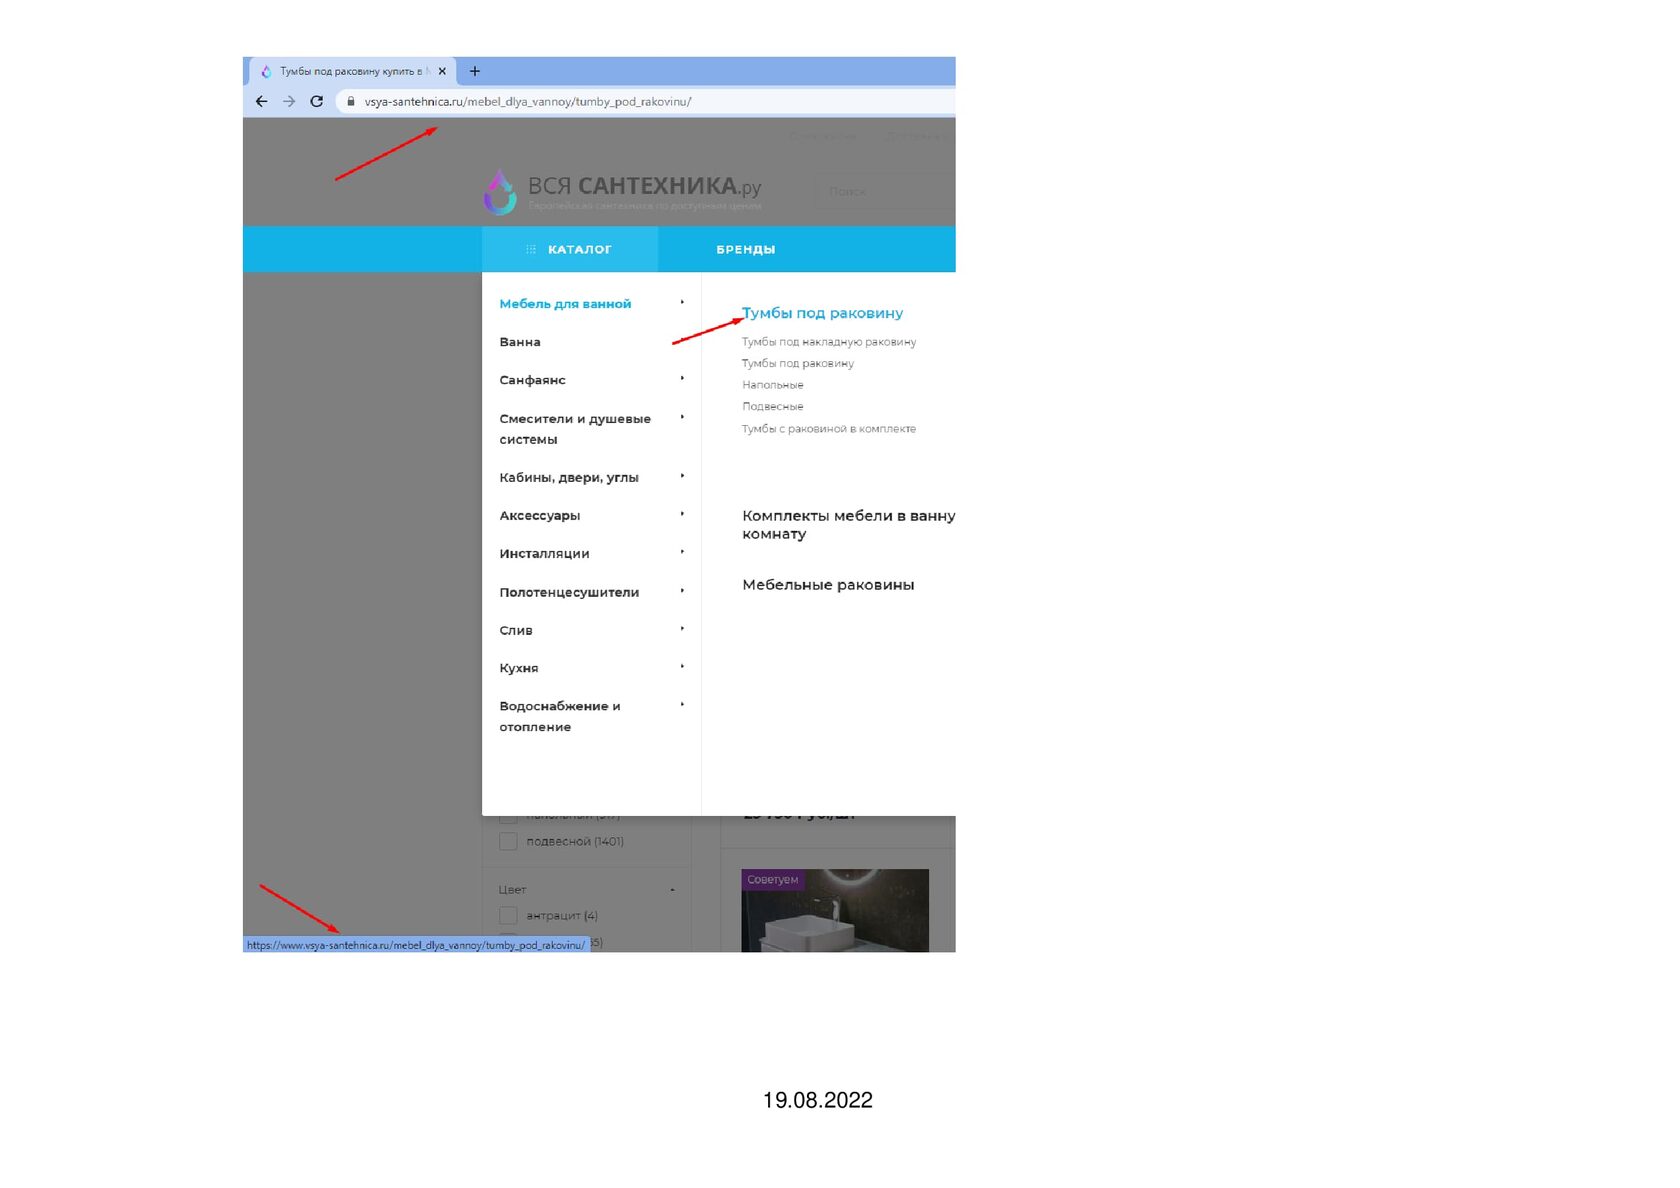The image size is (1680, 1188).
Task: Expand the 'Смесители и душевые системы' arrow
Action: (x=682, y=417)
